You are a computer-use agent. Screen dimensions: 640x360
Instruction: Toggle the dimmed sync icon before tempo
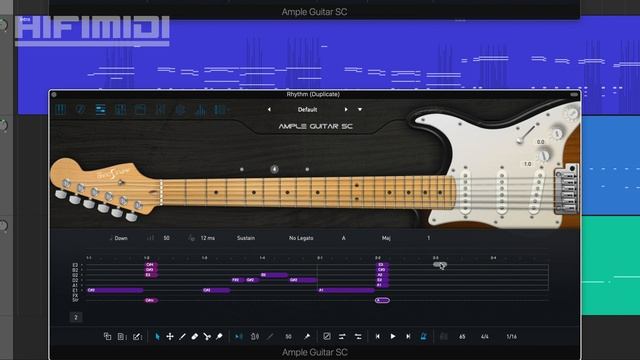click(444, 336)
